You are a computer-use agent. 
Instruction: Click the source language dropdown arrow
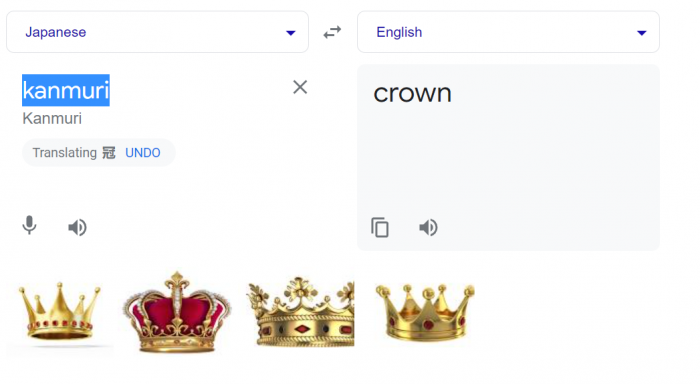(x=291, y=33)
